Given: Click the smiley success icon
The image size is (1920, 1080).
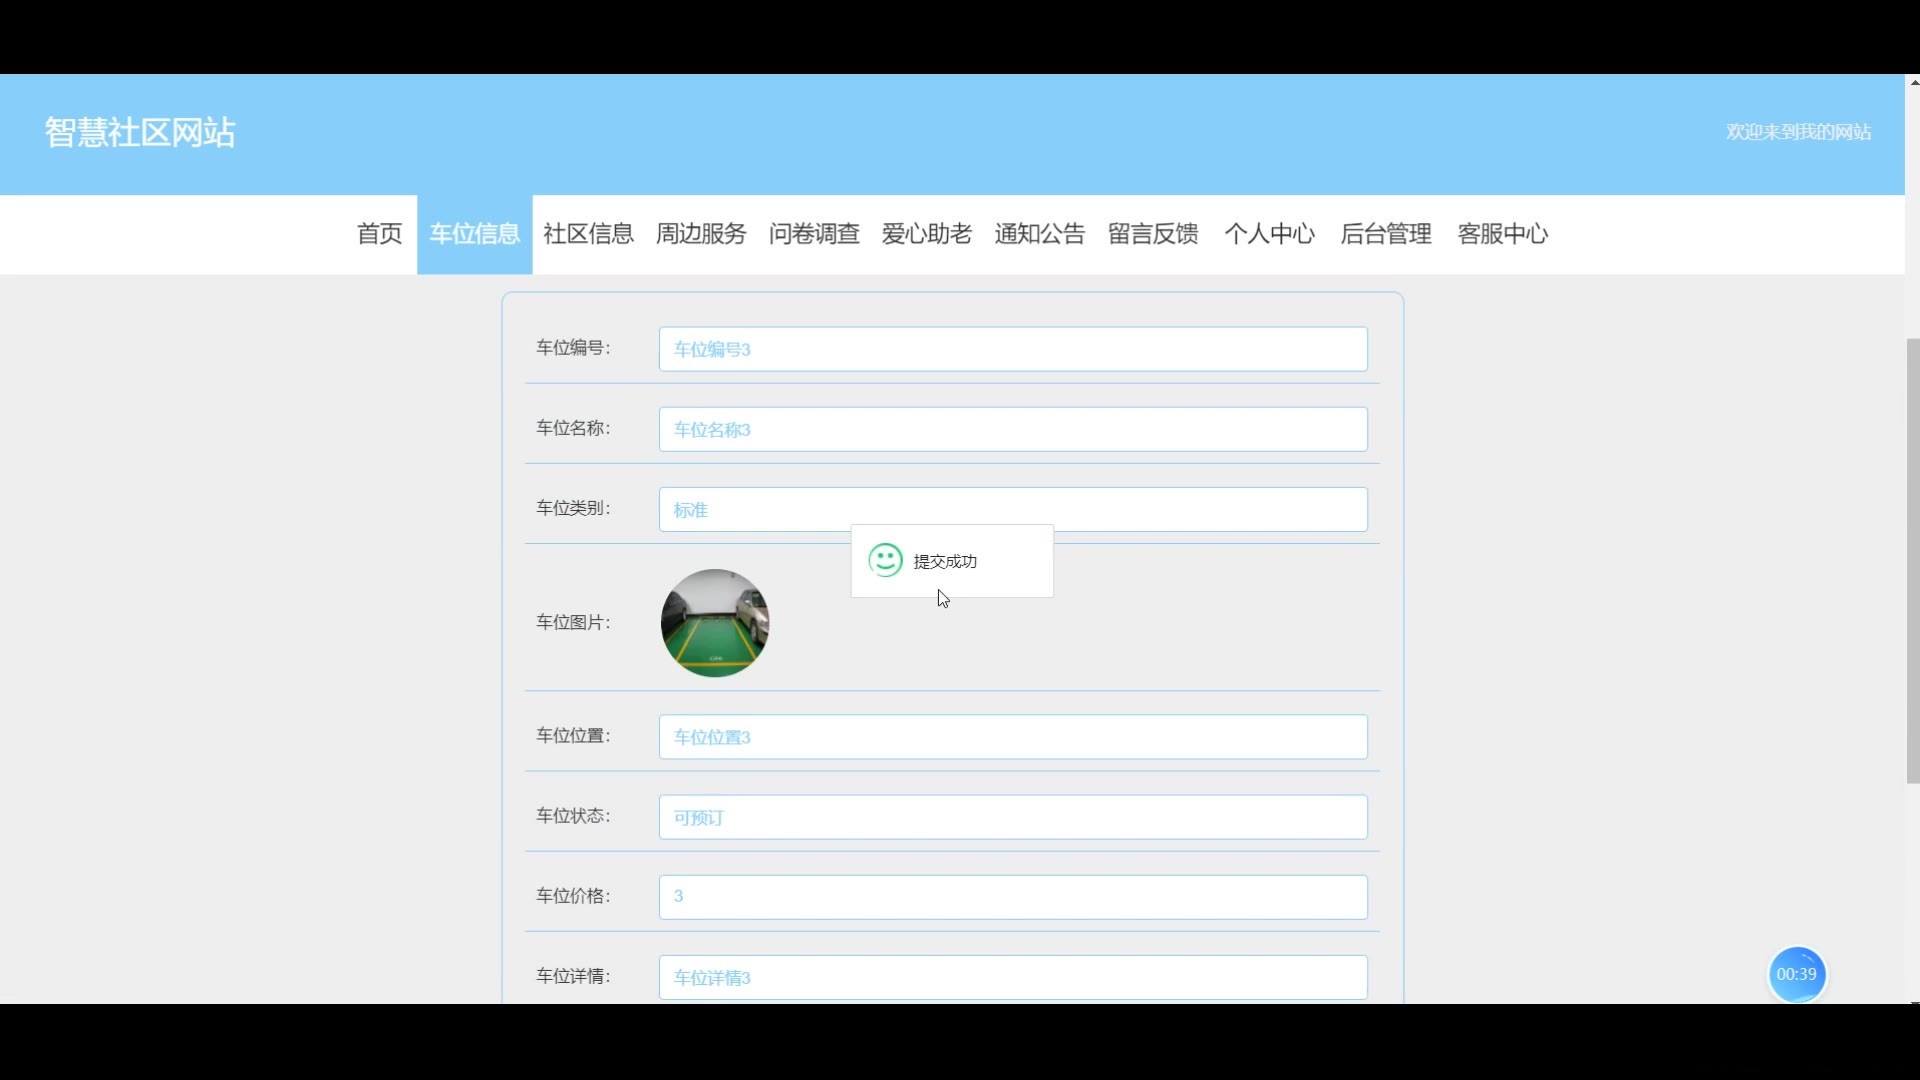Looking at the screenshot, I should (885, 560).
